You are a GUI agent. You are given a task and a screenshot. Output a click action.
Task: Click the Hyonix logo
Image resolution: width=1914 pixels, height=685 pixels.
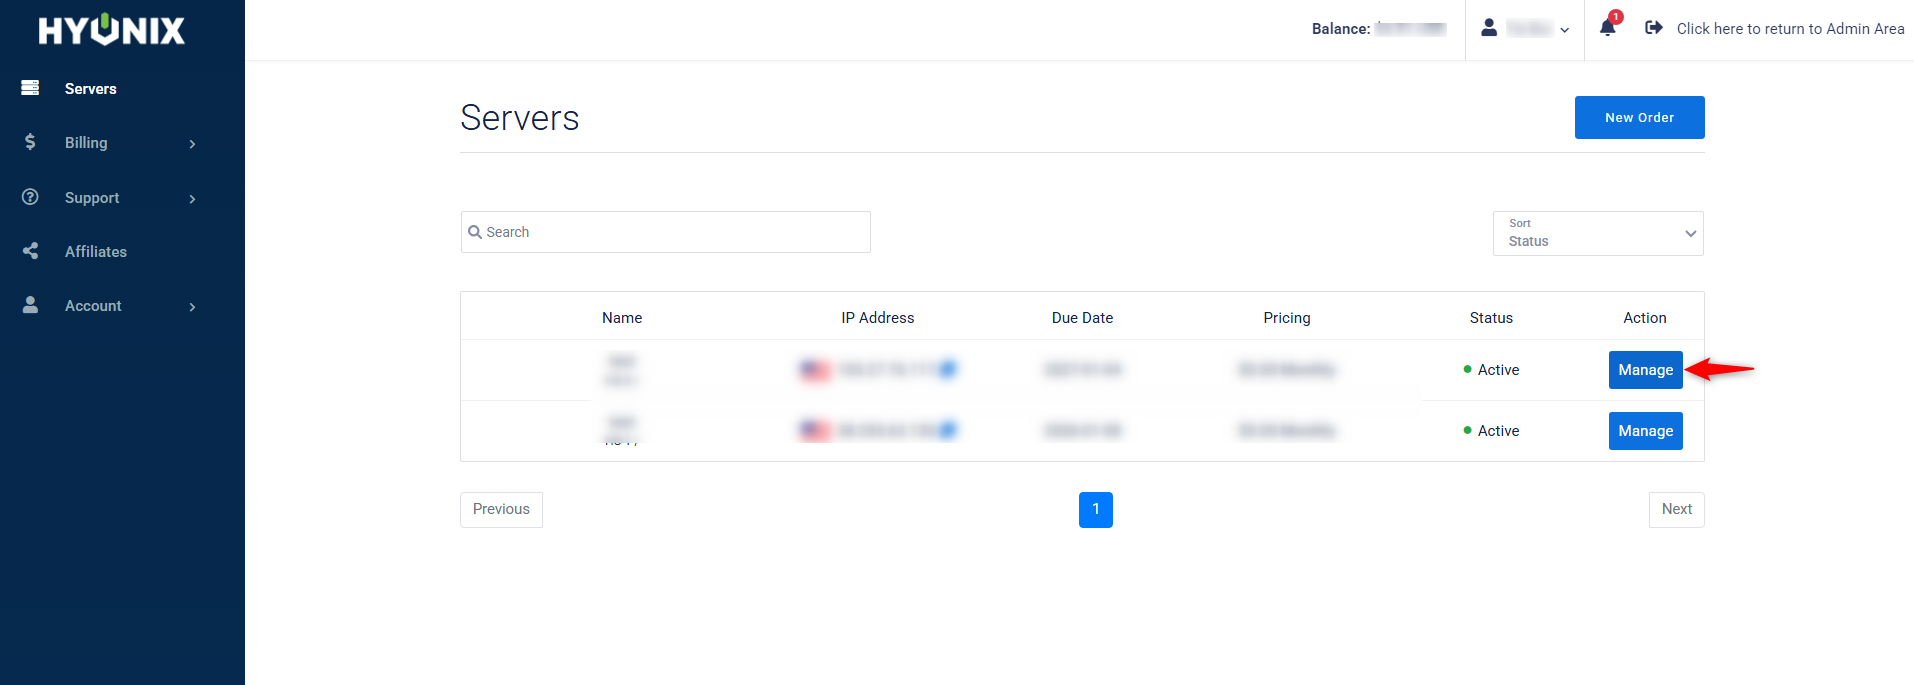click(x=112, y=30)
